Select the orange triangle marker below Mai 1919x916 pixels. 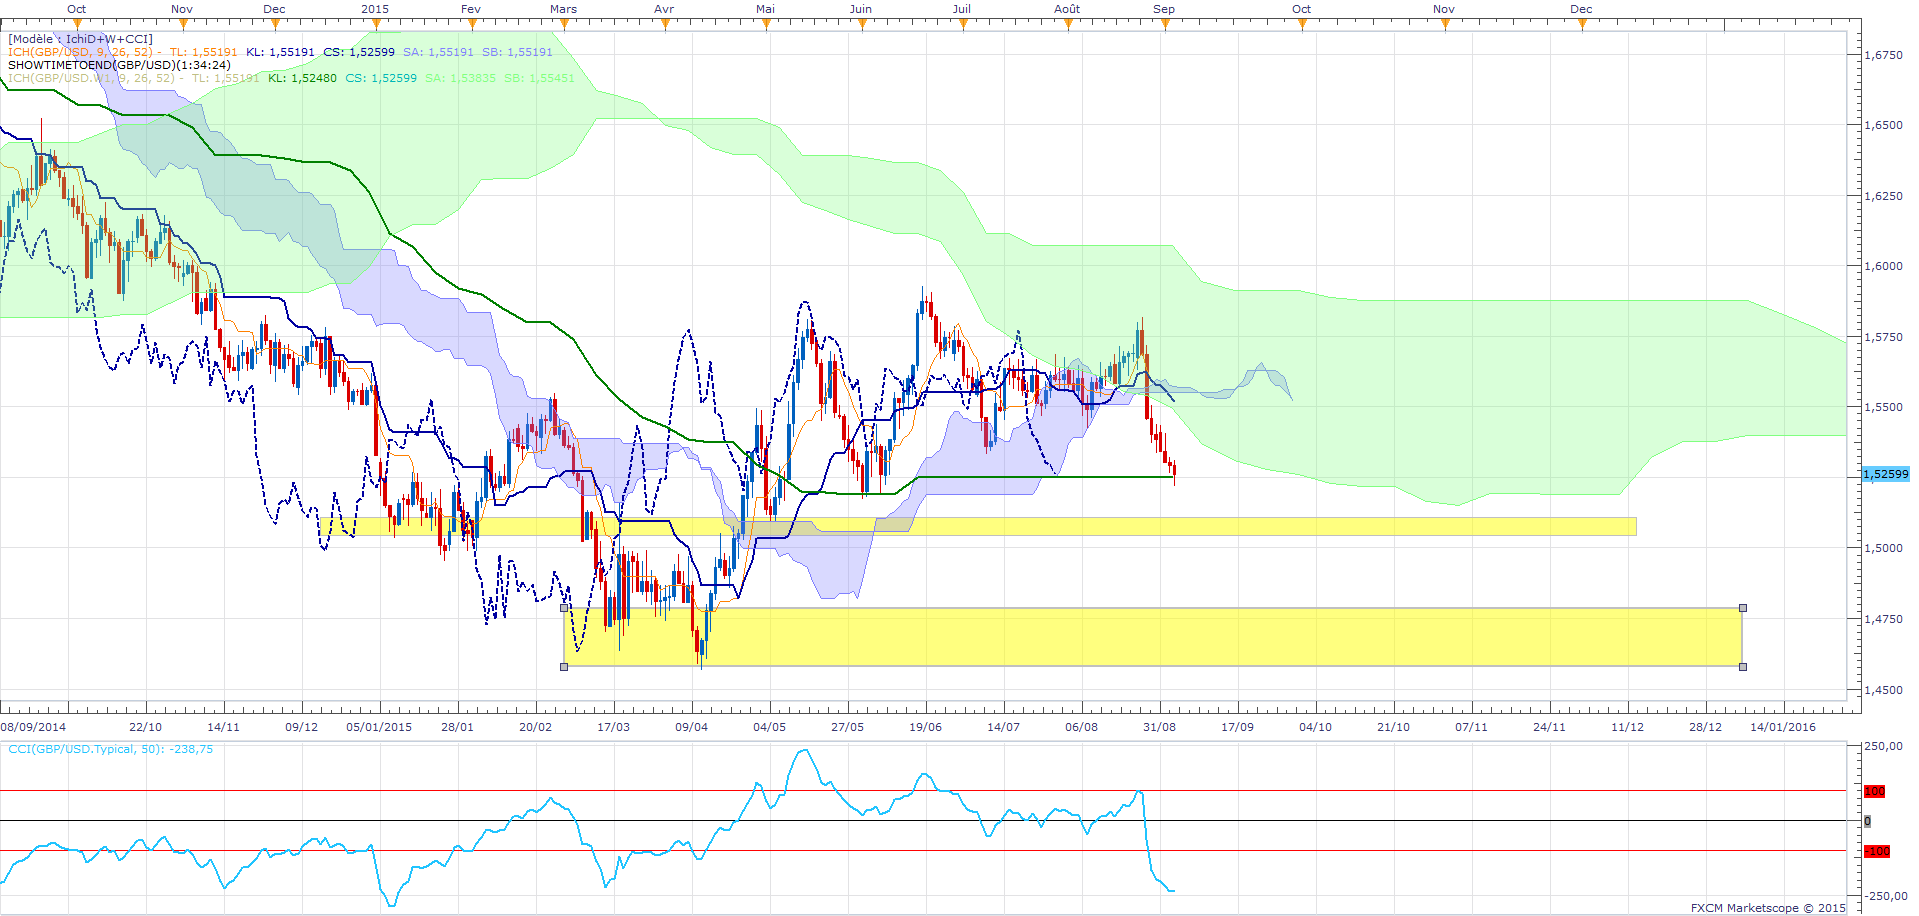point(766,24)
